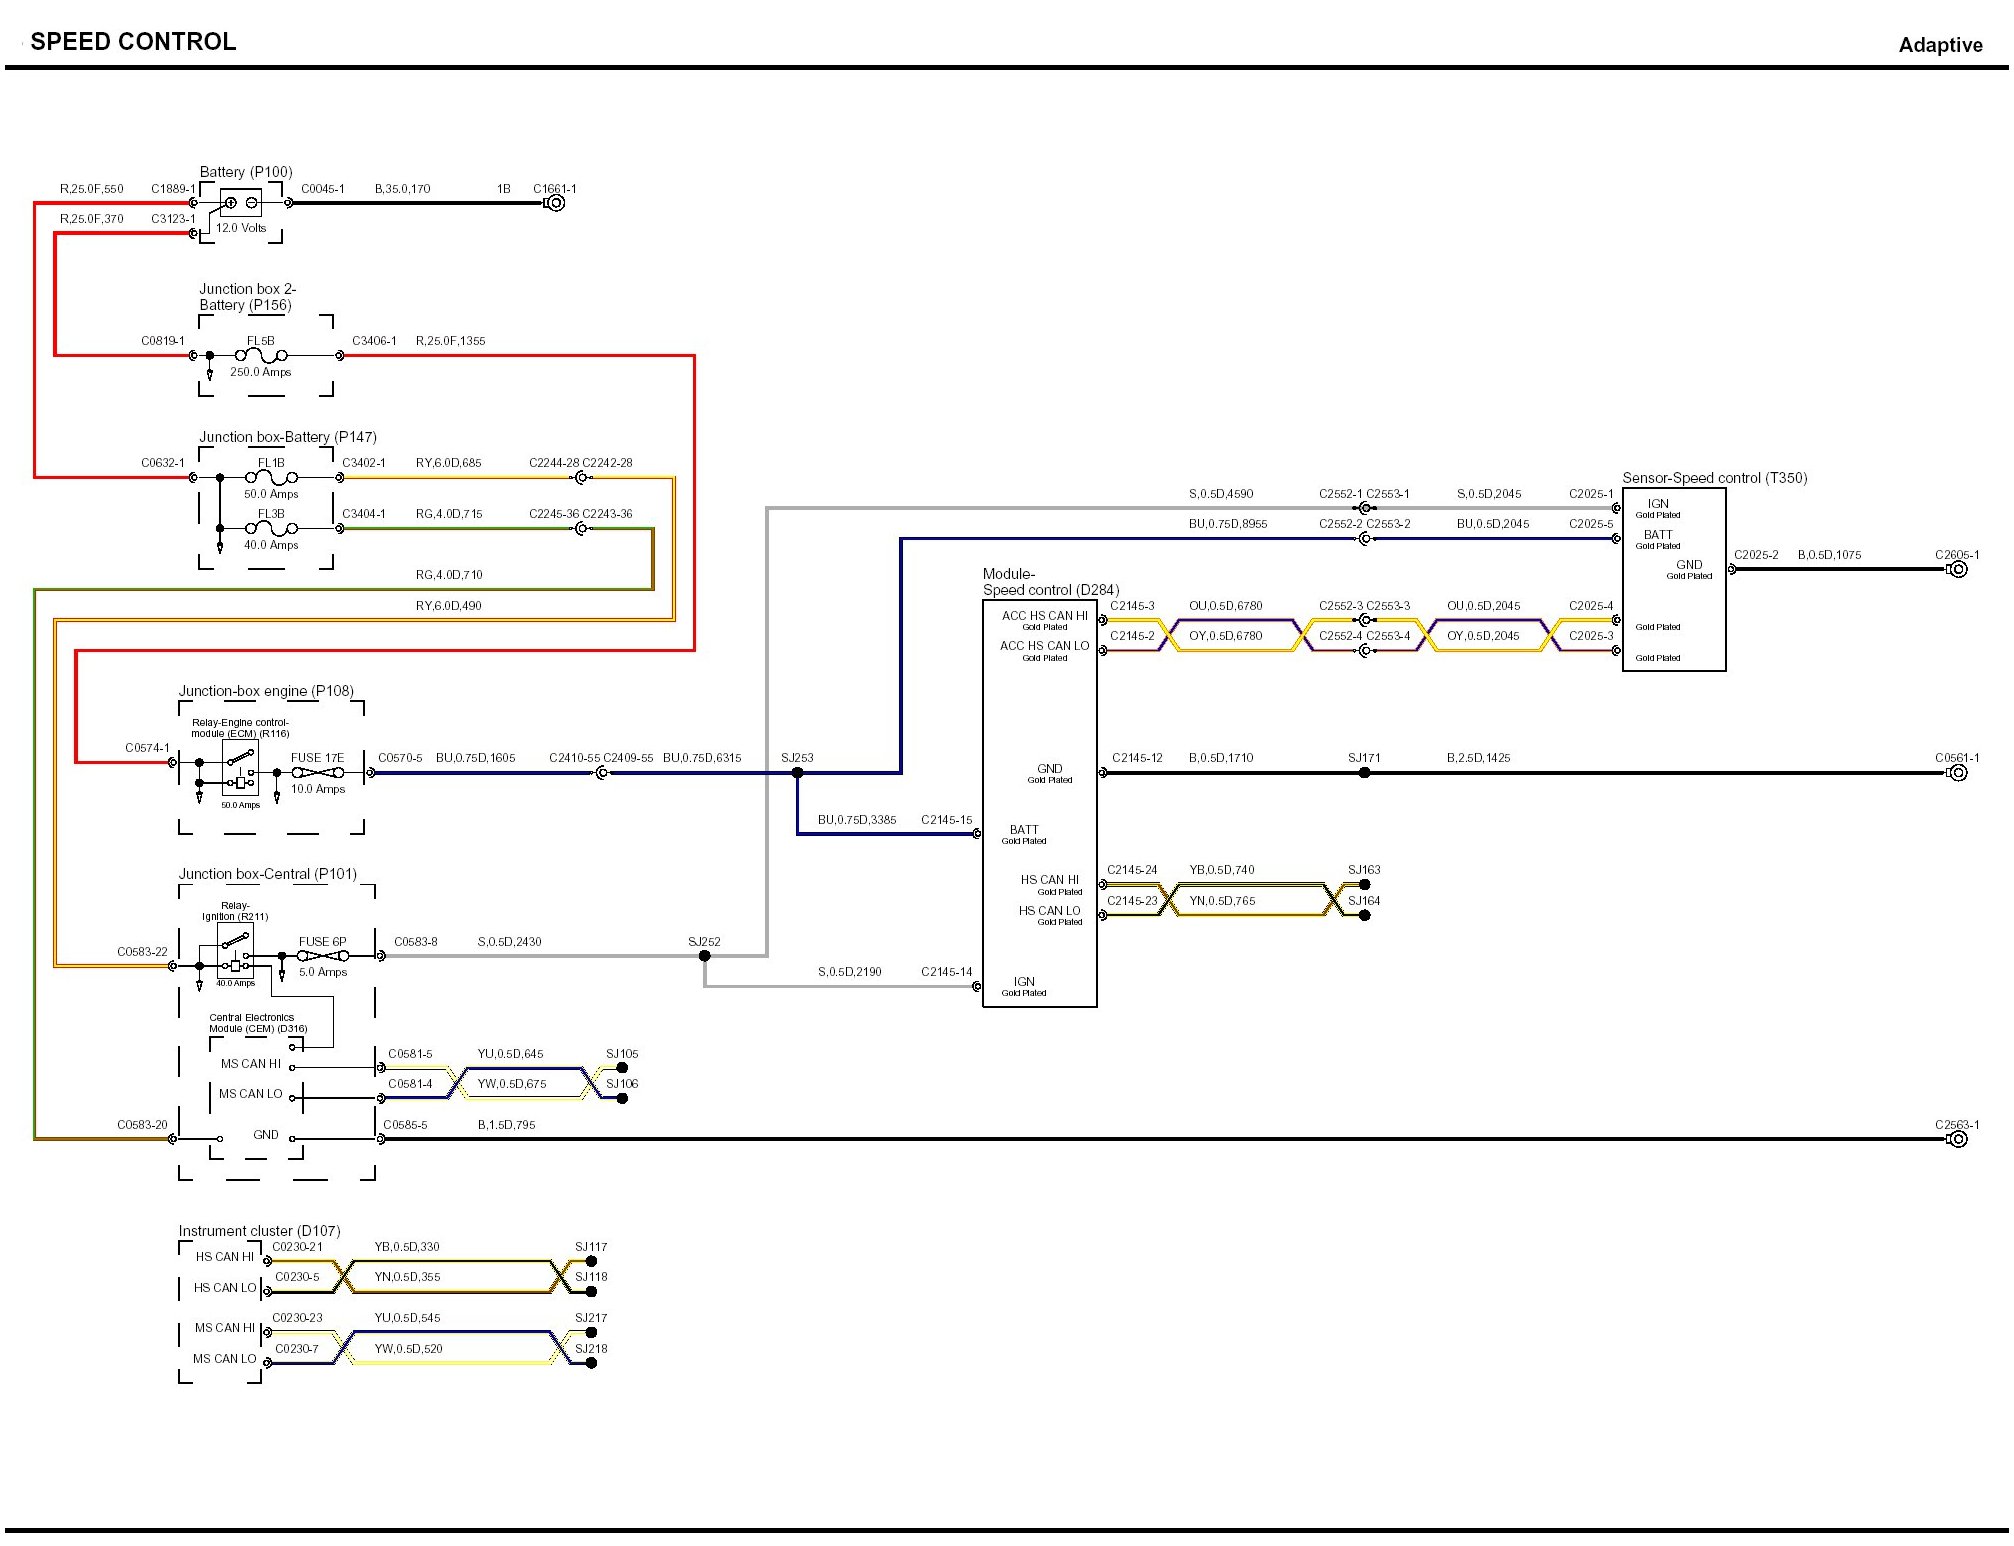Select the Module-Speed control (D284) label
Image resolution: width=2014 pixels, height=1546 pixels.
pyautogui.click(x=1050, y=582)
